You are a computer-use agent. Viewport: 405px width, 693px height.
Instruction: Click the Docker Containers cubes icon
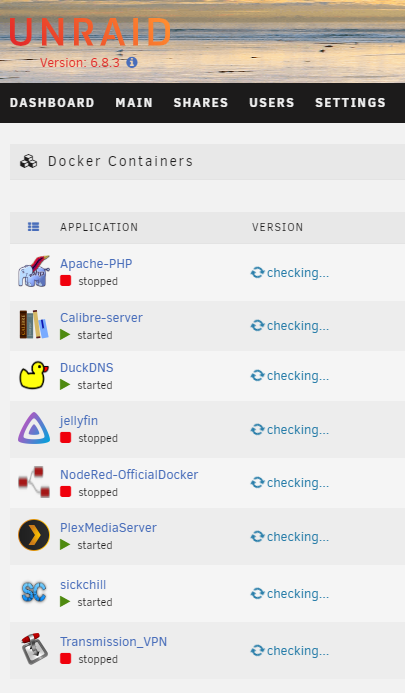point(29,161)
